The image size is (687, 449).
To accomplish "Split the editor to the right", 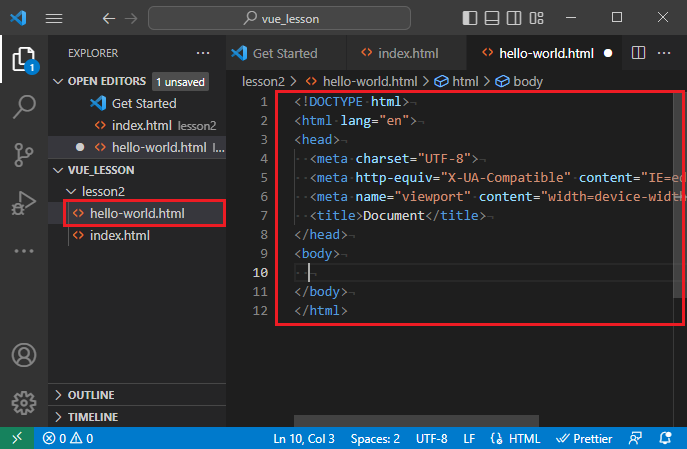I will pos(638,53).
